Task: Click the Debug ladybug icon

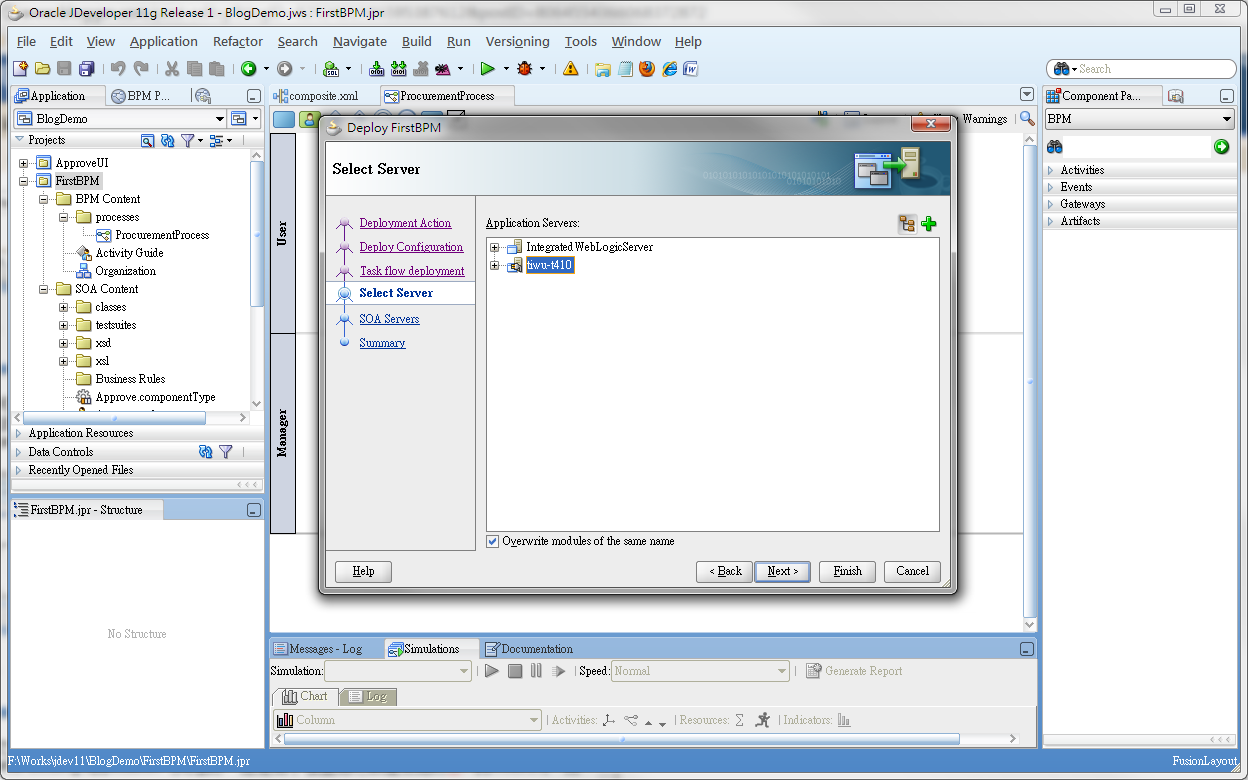Action: (525, 69)
